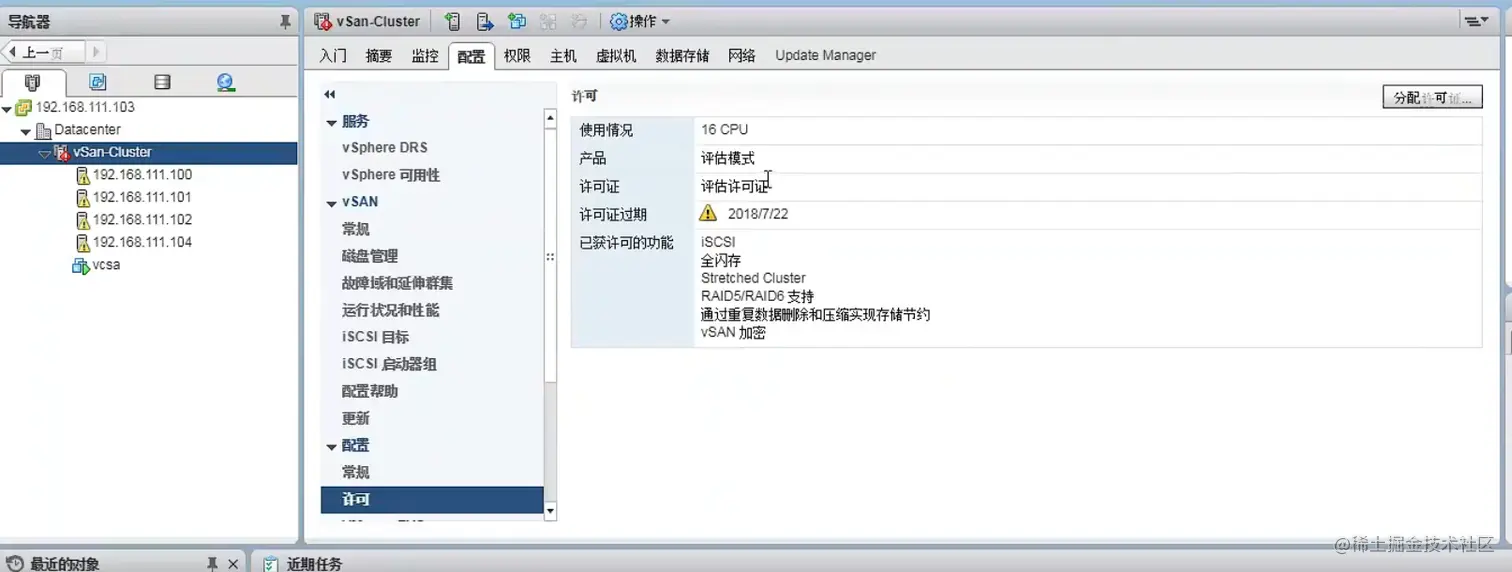Open the 操作 actions gear menu
1512x572 pixels.
[x=640, y=21]
